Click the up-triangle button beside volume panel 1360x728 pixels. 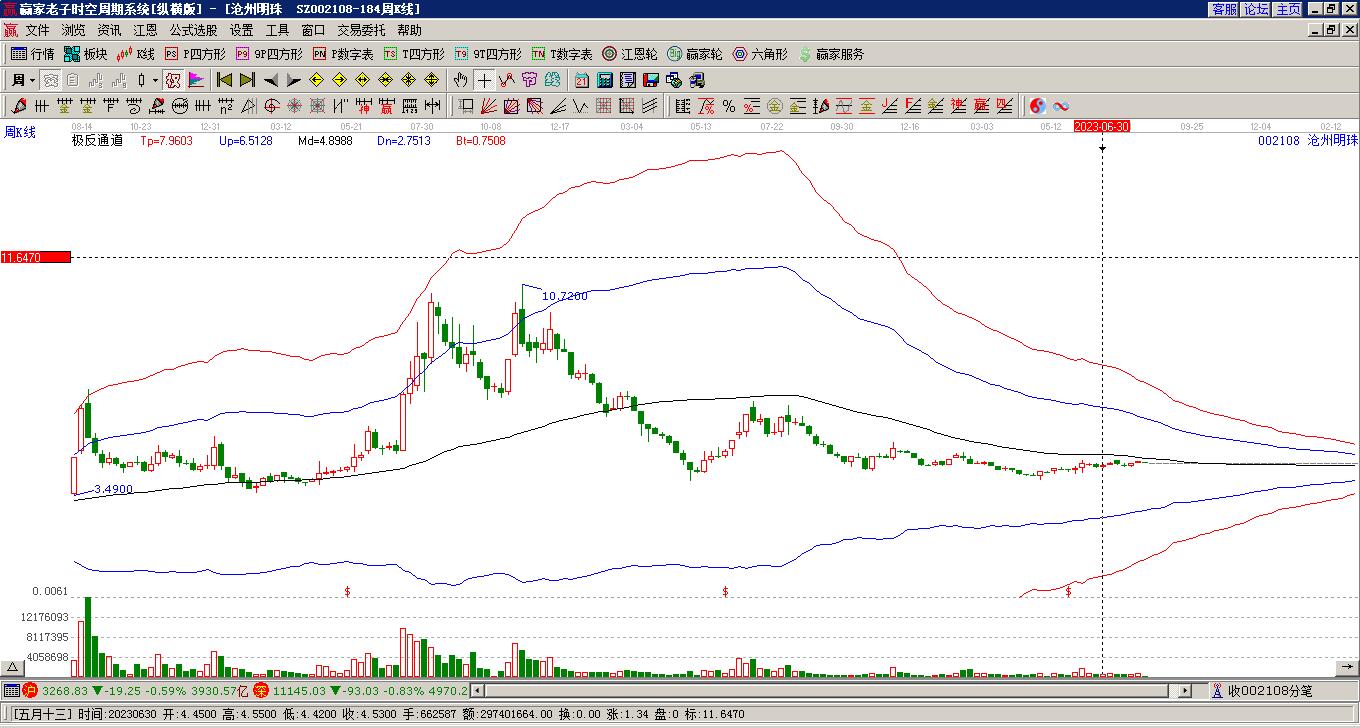13,668
